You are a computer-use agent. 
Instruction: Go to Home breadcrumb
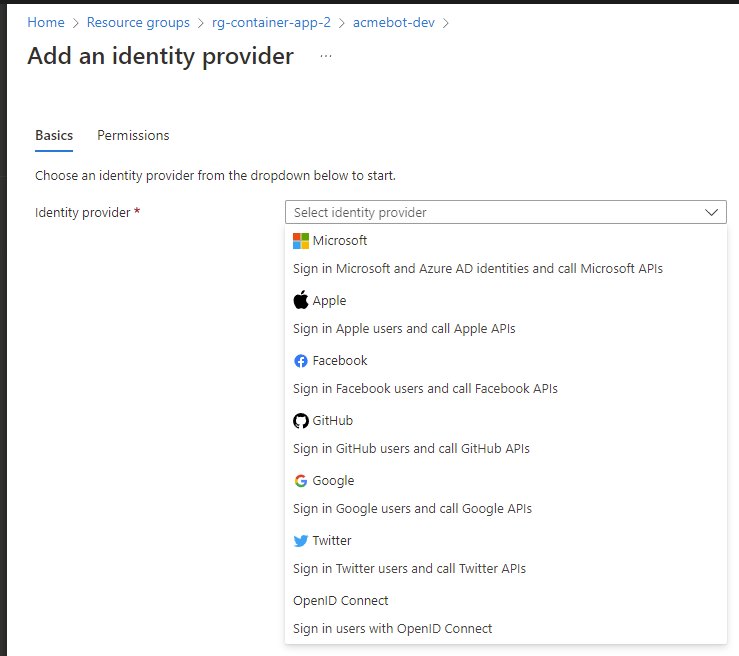pyautogui.click(x=46, y=22)
